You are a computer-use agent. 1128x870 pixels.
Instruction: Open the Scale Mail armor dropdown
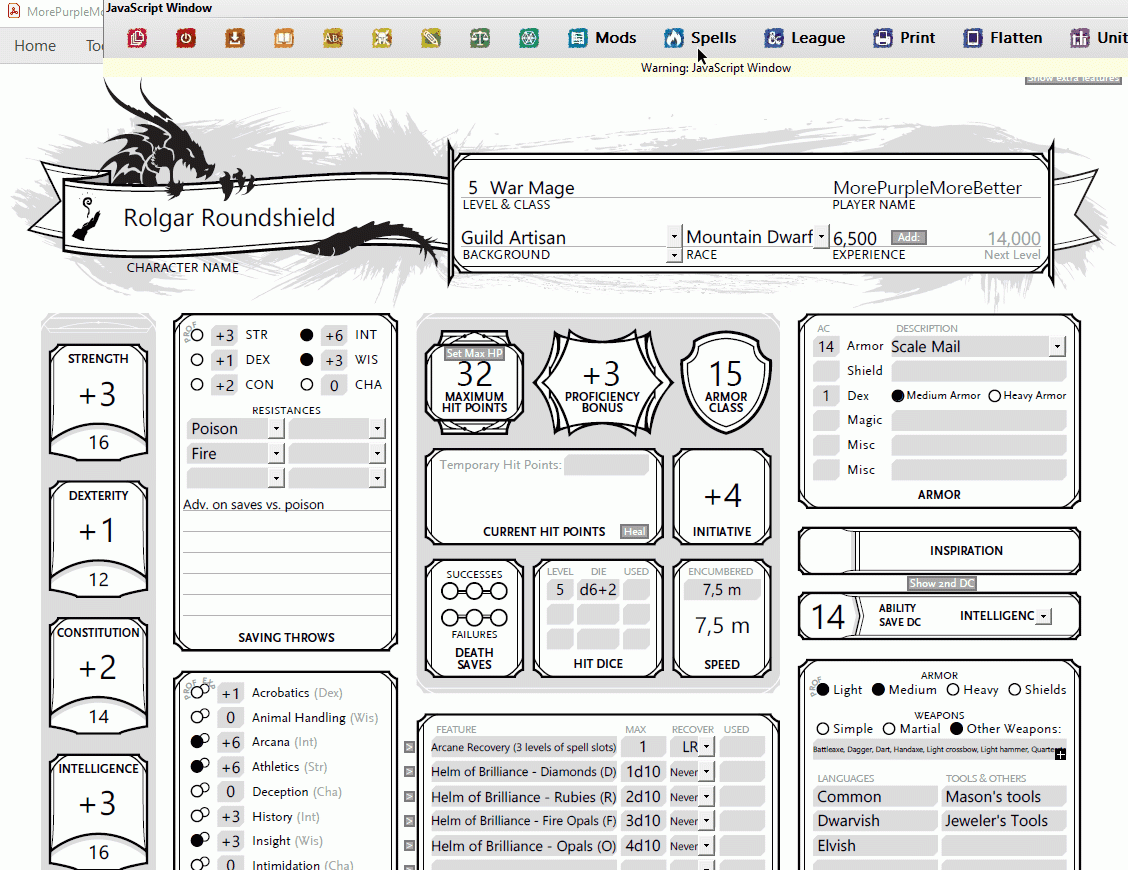point(1057,346)
